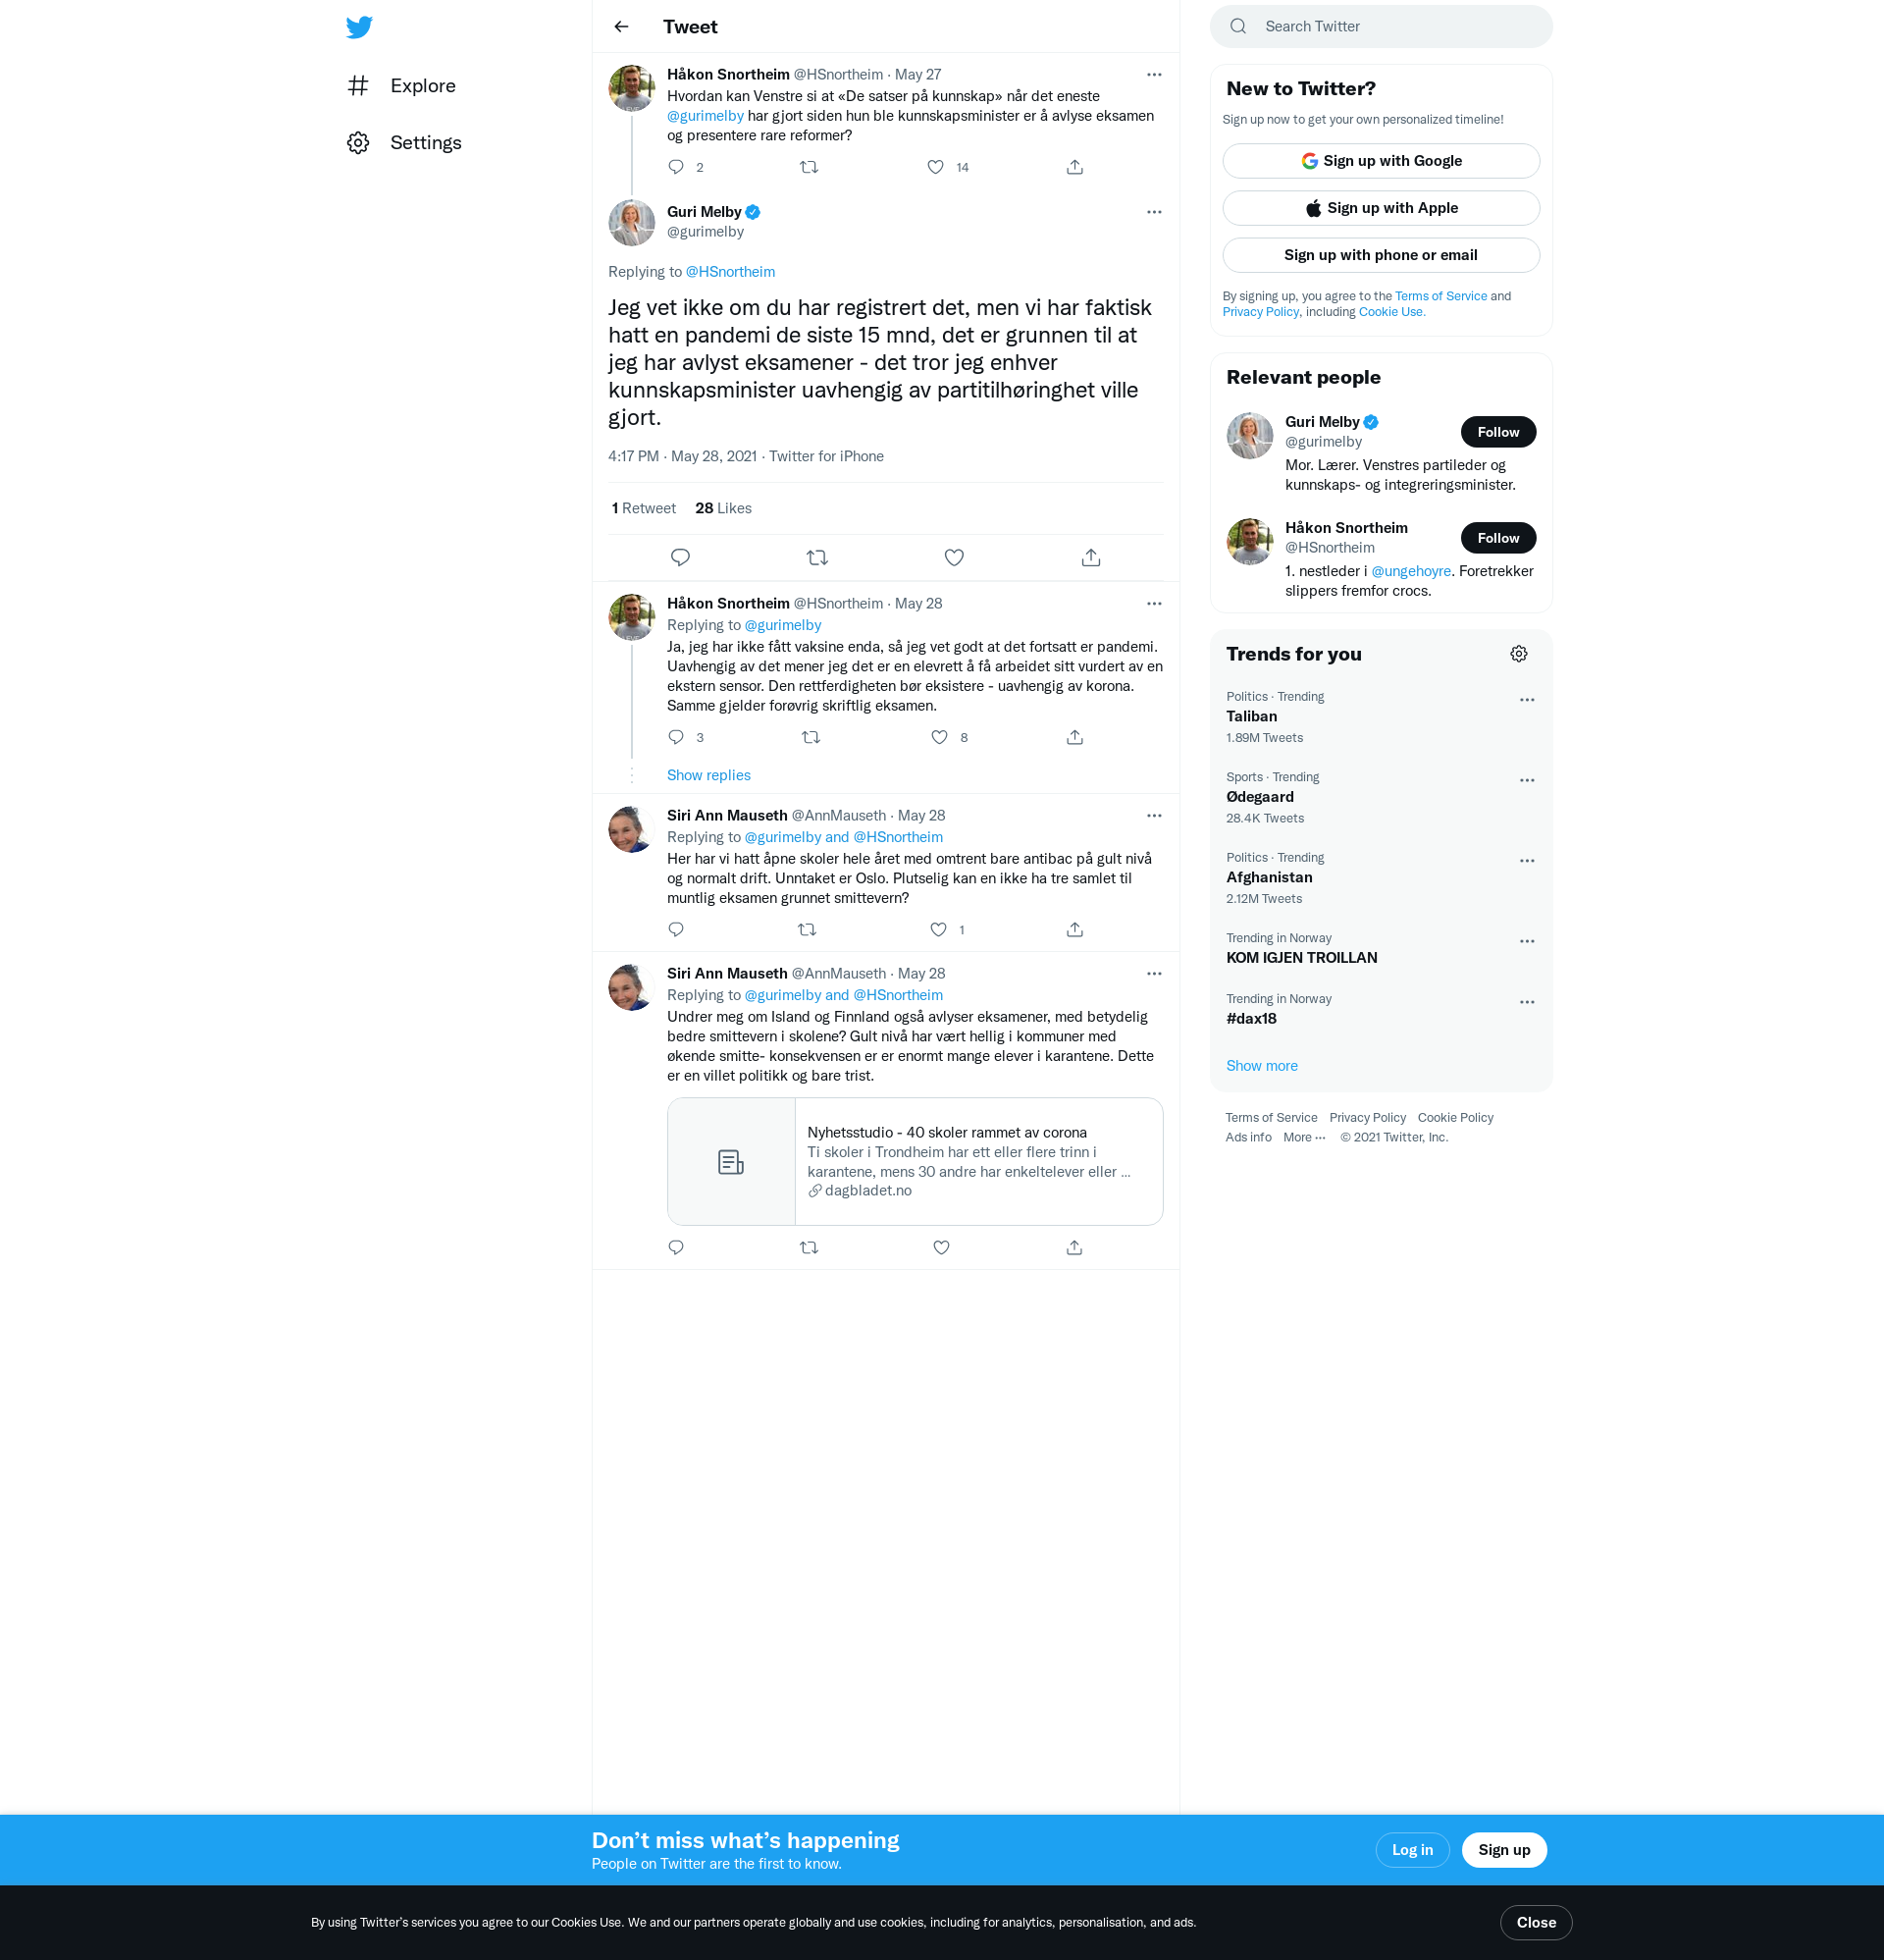The width and height of the screenshot is (1884, 1960).
Task: Open footer Terms of Service link
Action: [1271, 1118]
